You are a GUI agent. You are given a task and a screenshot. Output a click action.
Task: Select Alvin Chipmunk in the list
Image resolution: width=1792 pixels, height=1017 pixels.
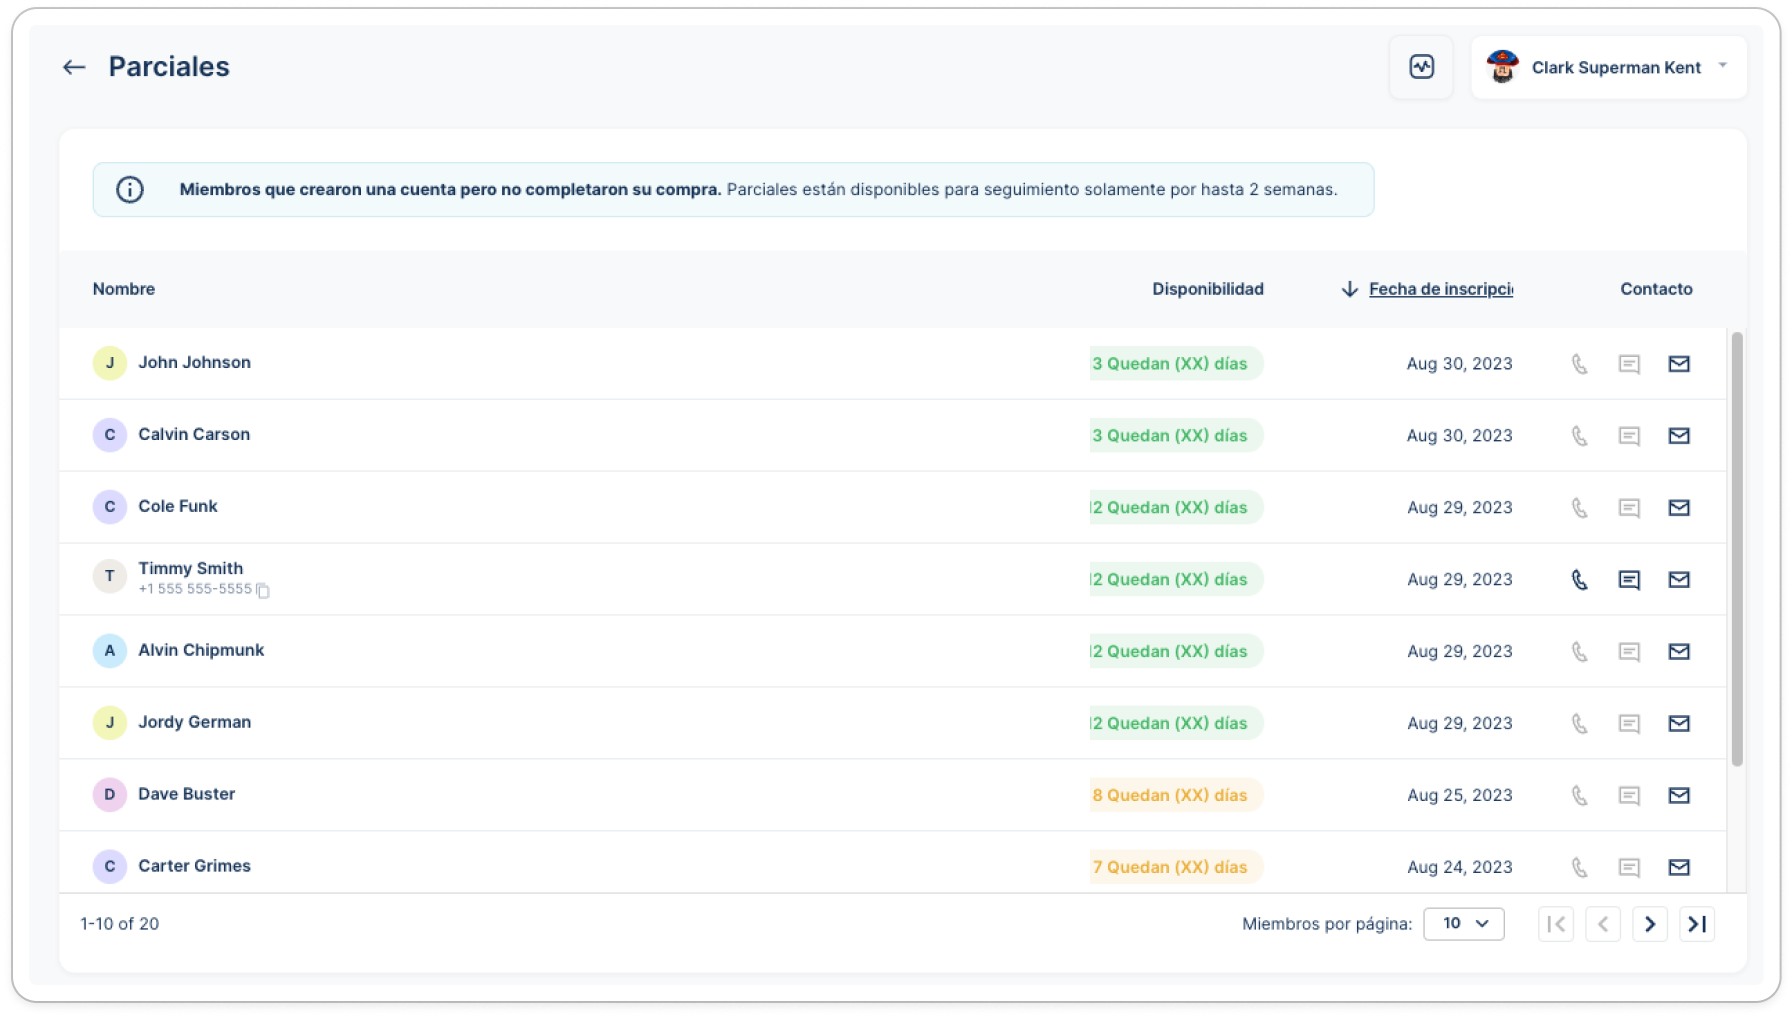pos(201,651)
